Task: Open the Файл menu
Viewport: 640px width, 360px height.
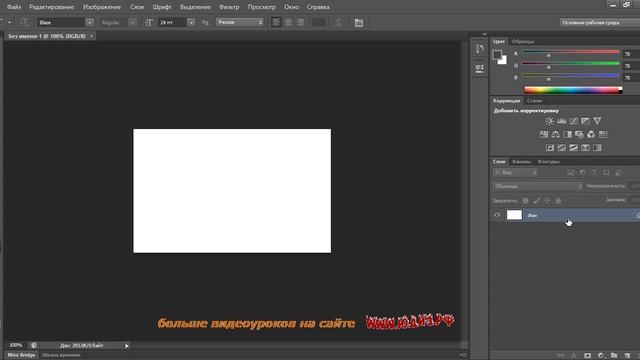Action: point(14,7)
